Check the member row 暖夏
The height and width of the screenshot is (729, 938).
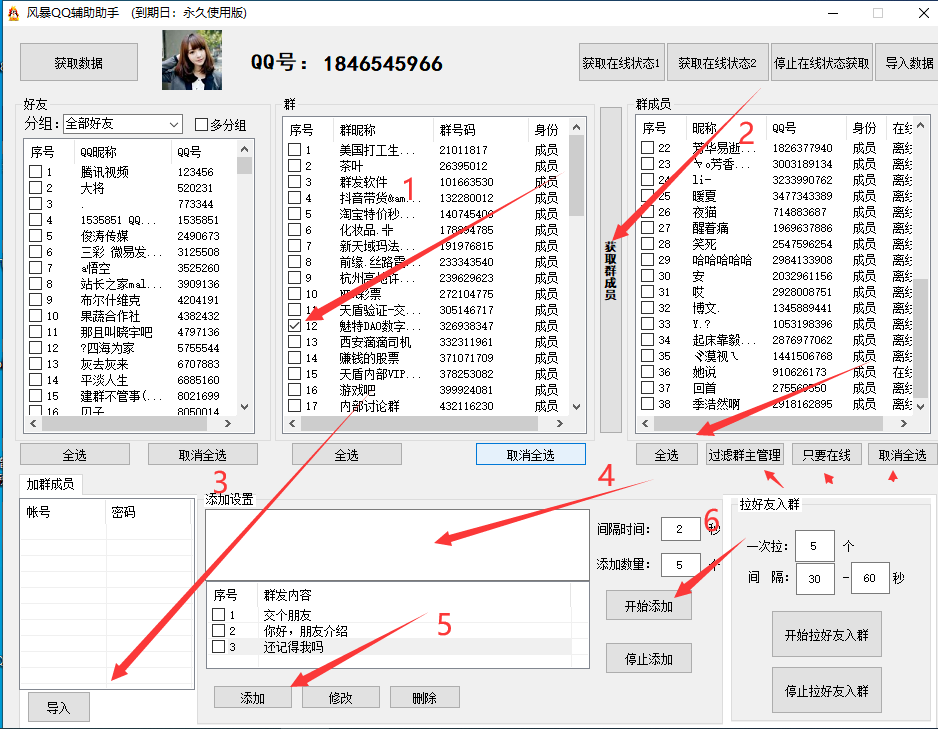coord(647,196)
